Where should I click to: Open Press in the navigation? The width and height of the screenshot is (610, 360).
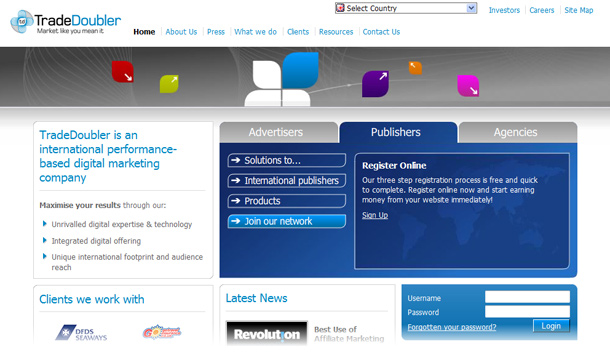pyautogui.click(x=216, y=32)
